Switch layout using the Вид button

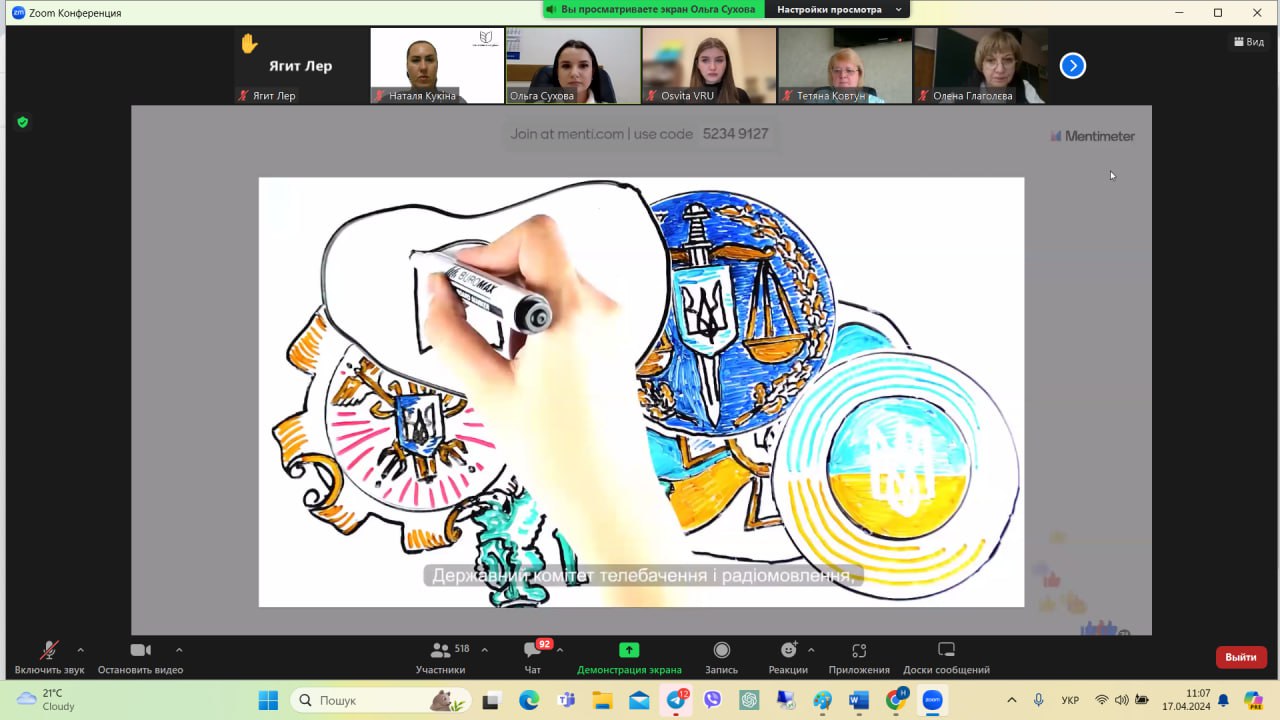(1249, 42)
